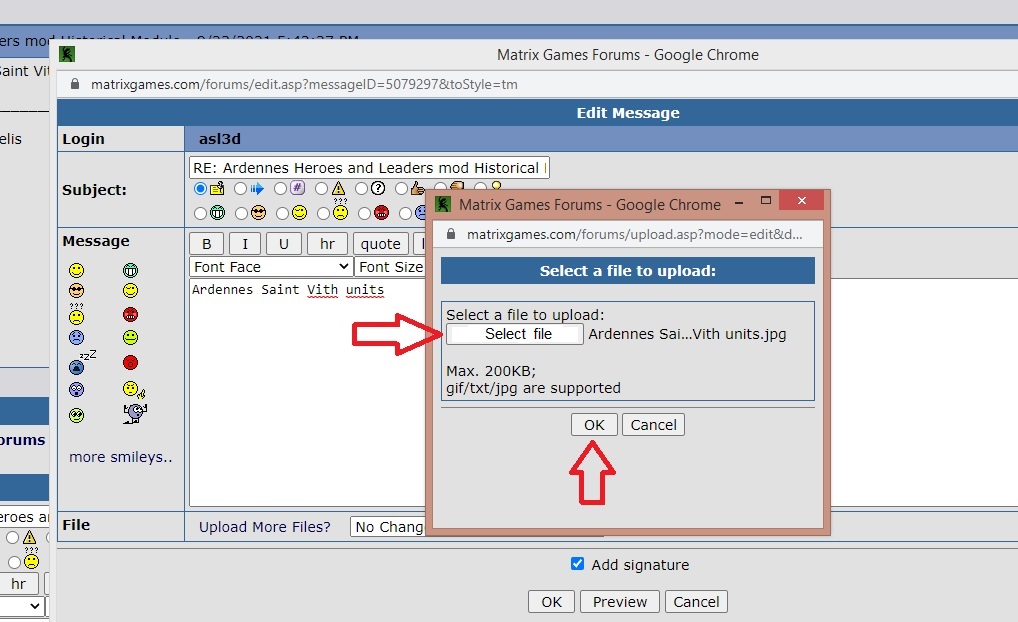Click the Select file button
The width and height of the screenshot is (1018, 622).
coord(515,334)
